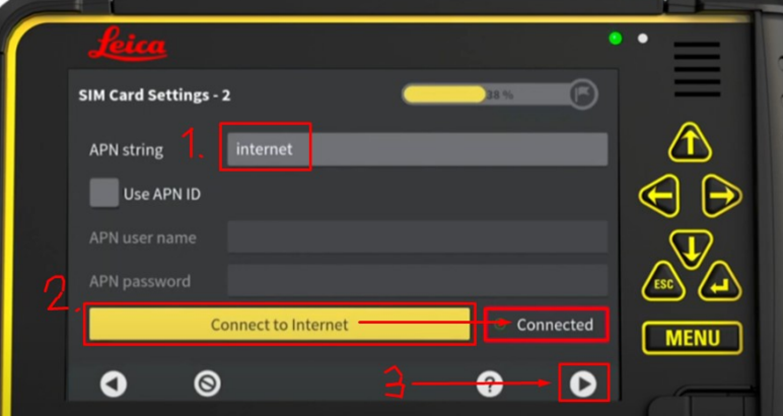Click the left arrow key
Screen dimensions: 783x416
660,196
